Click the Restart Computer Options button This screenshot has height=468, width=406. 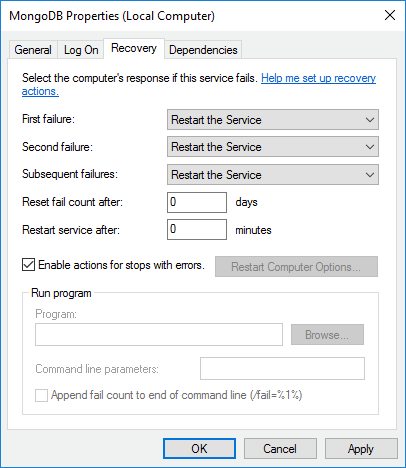click(296, 267)
